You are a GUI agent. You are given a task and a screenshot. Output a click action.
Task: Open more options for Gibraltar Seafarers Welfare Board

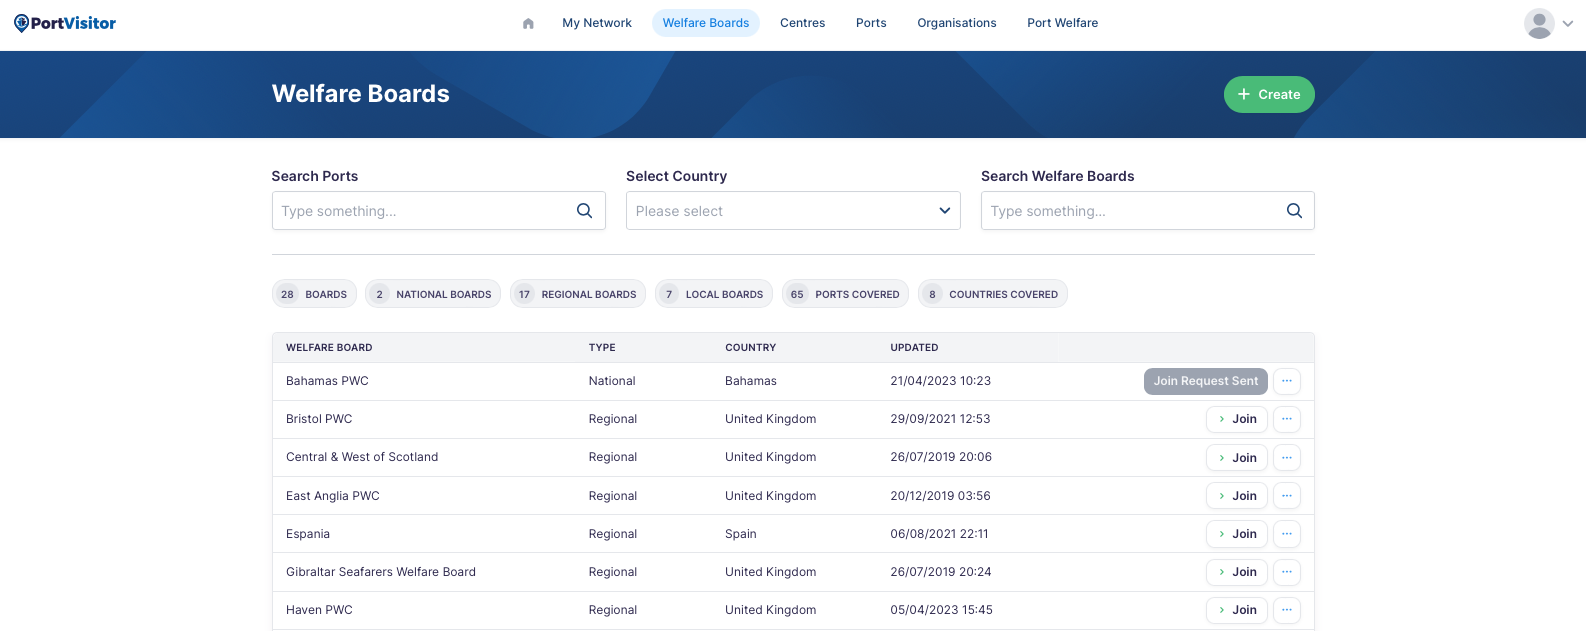[x=1287, y=572]
